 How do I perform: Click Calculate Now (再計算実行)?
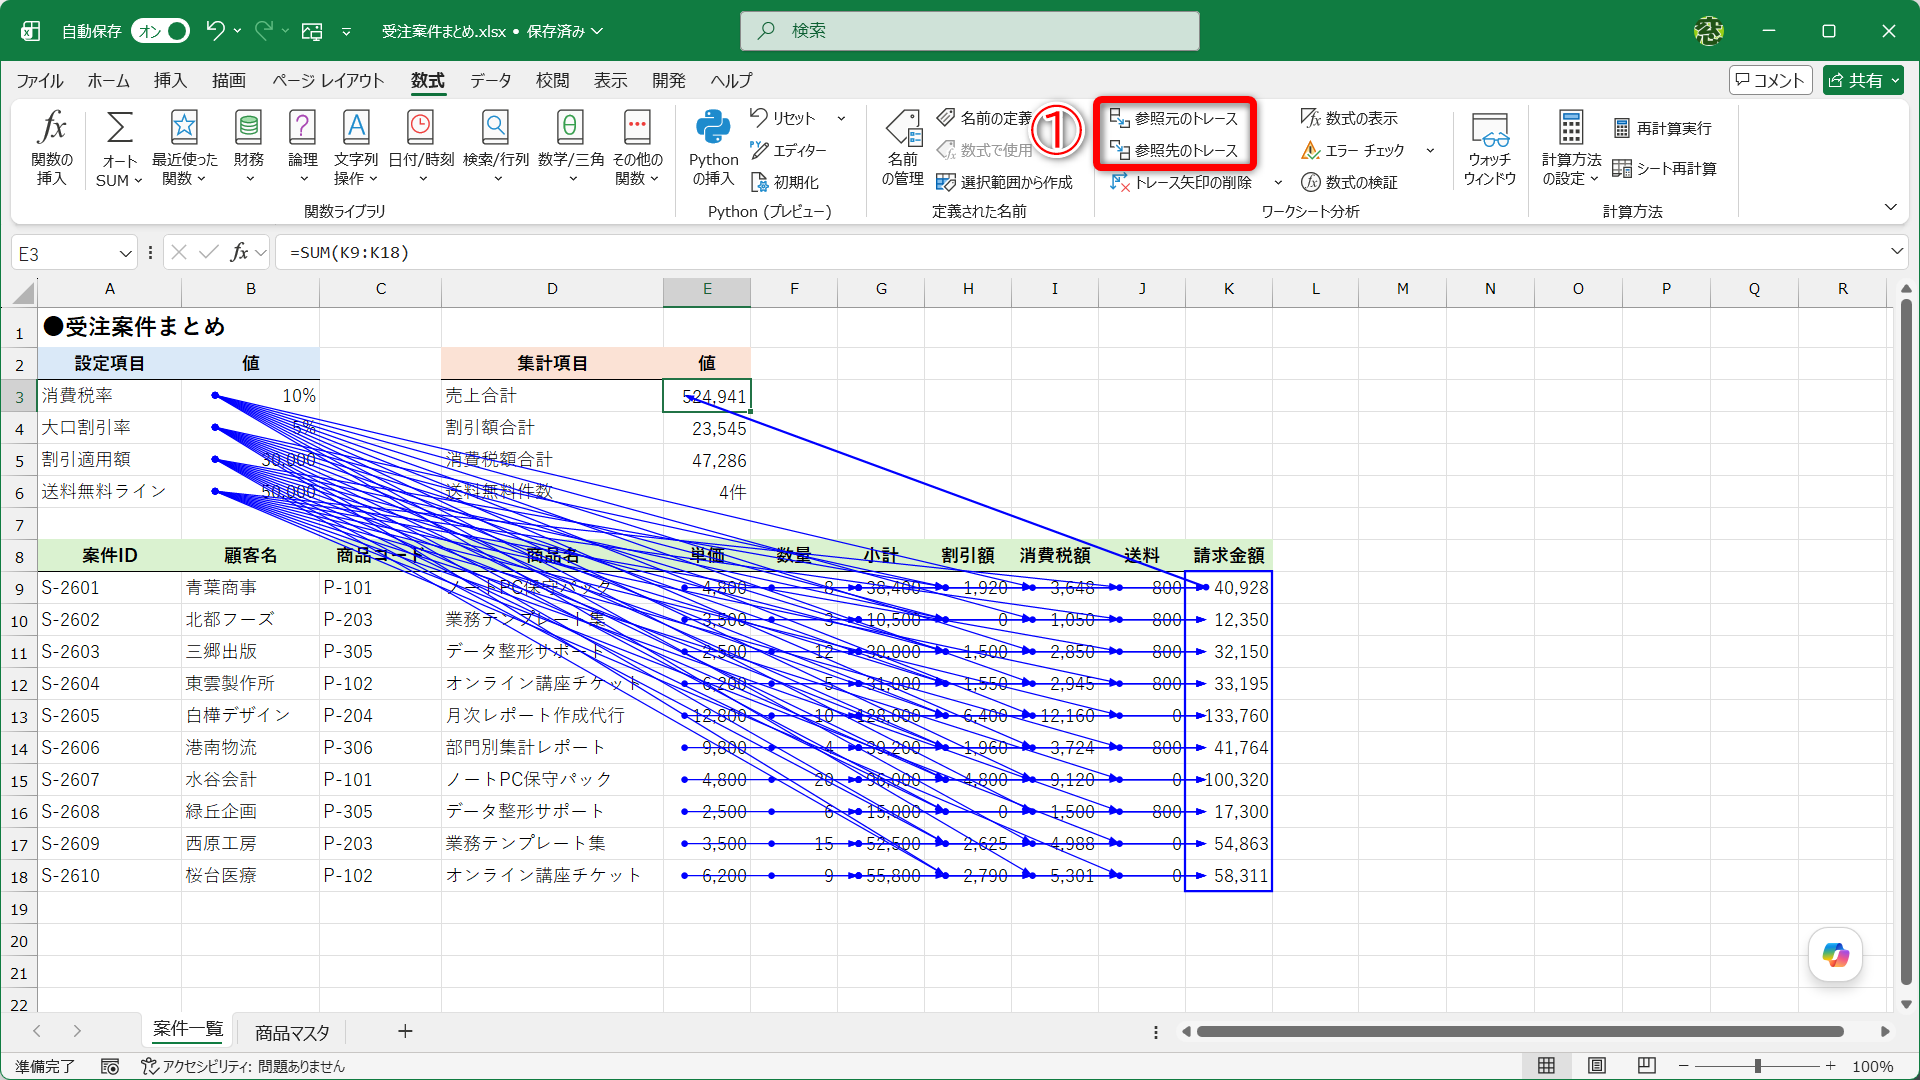(1662, 128)
